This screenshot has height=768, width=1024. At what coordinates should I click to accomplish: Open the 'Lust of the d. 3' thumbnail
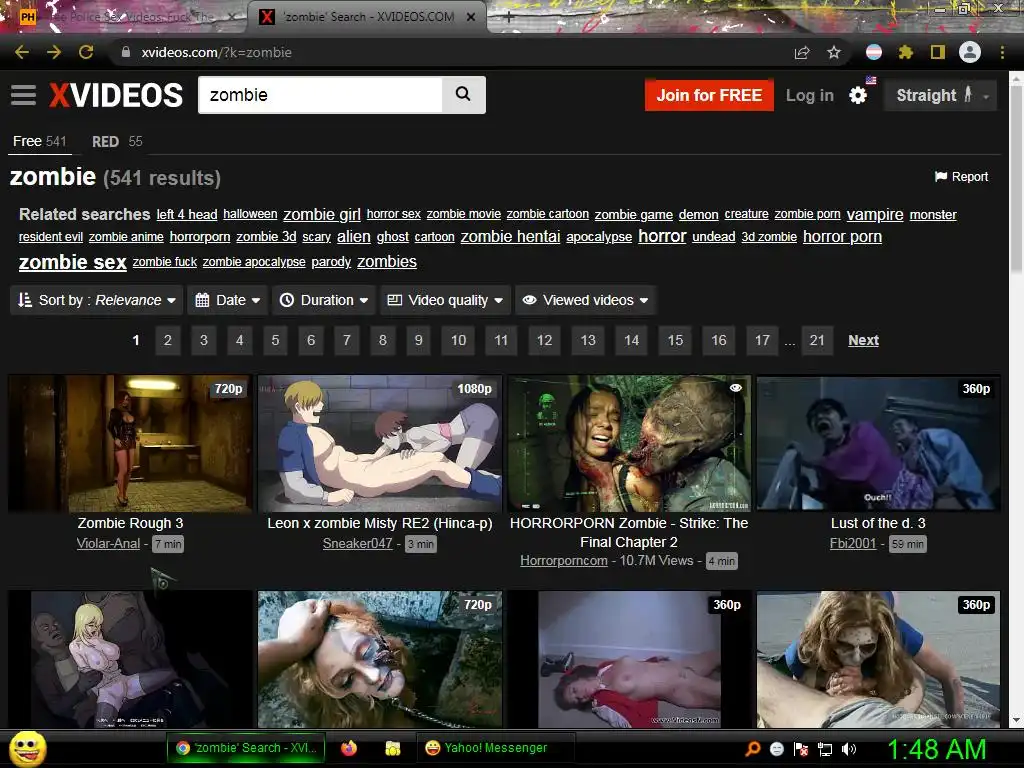coord(878,443)
